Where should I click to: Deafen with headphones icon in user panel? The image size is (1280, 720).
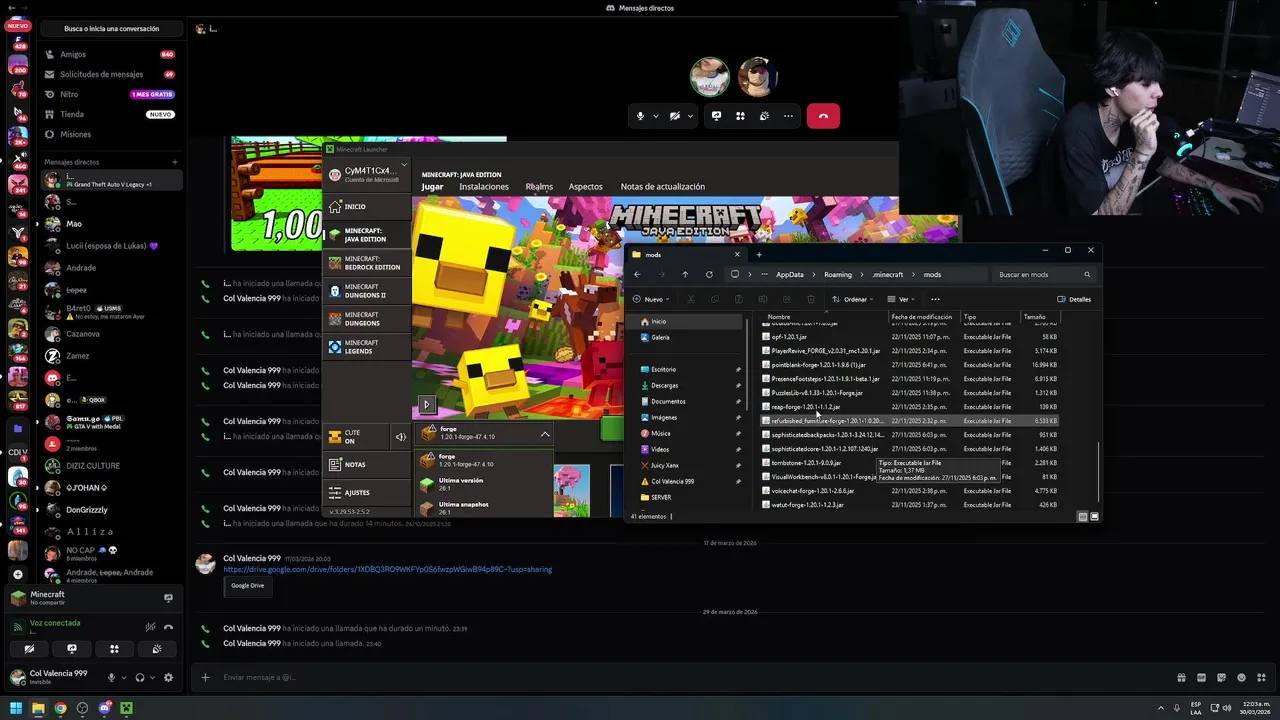click(x=140, y=677)
